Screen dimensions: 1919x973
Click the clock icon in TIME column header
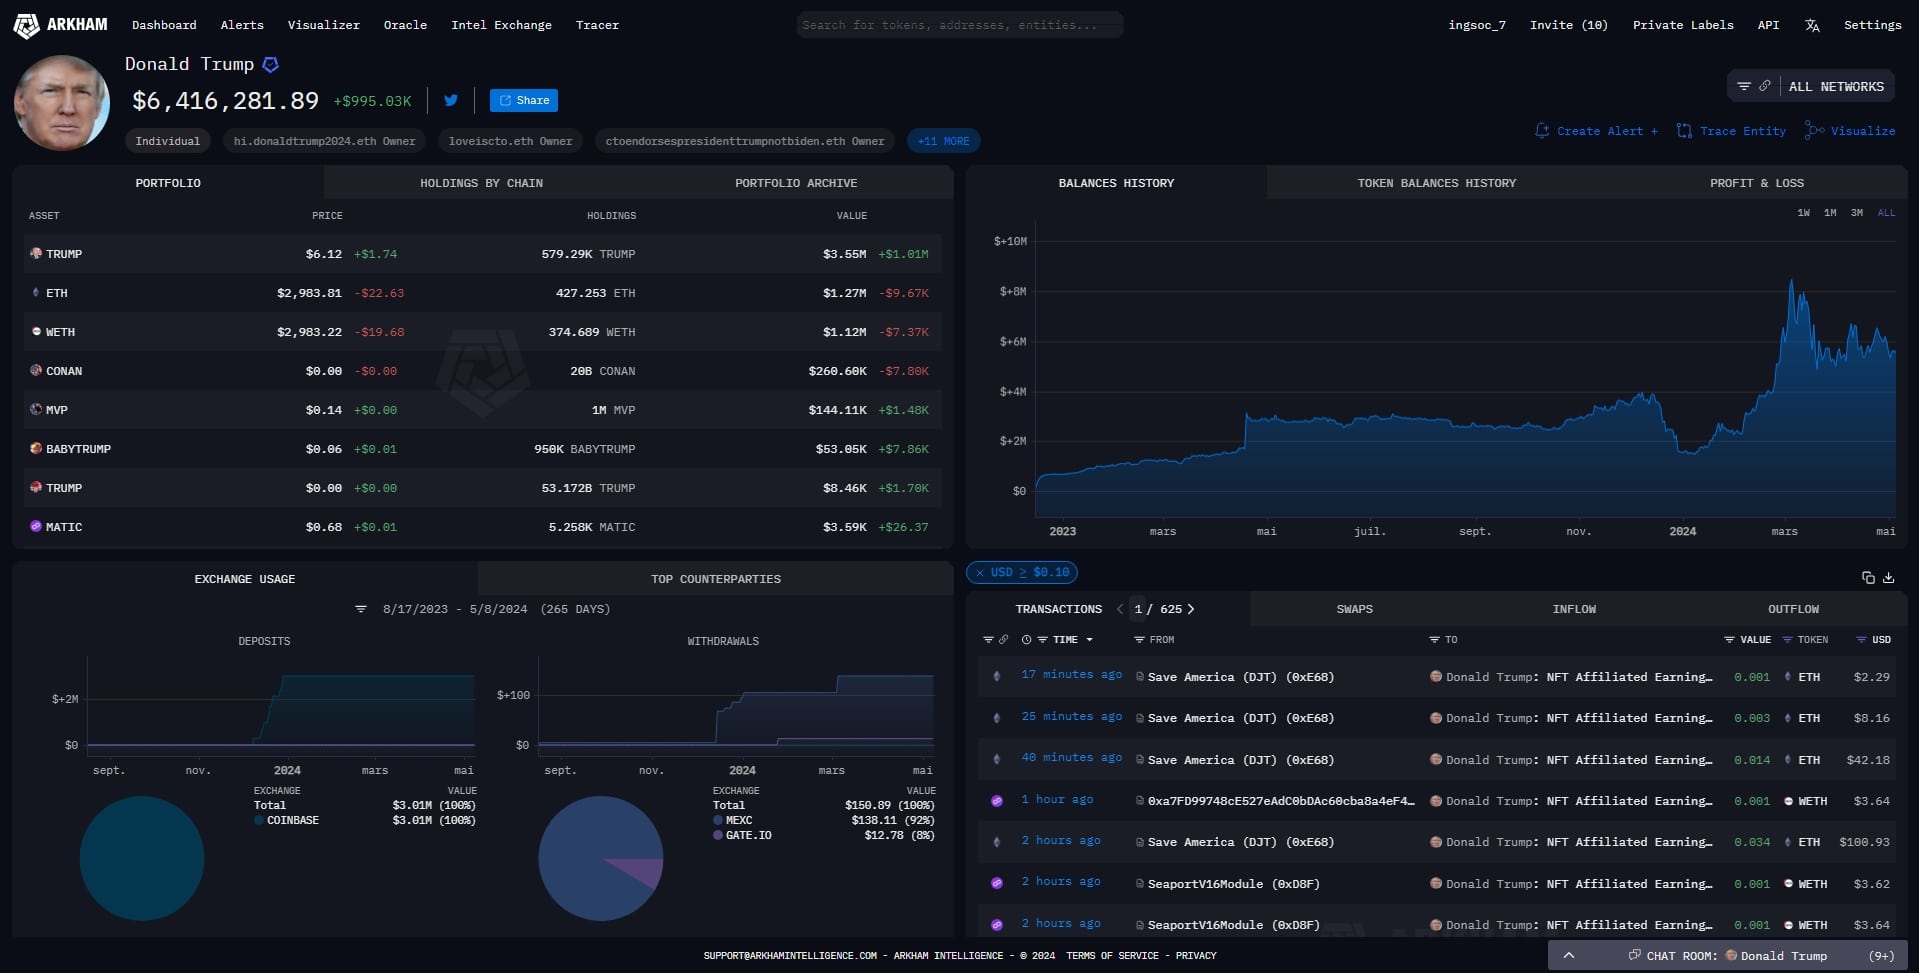pyautogui.click(x=1026, y=639)
